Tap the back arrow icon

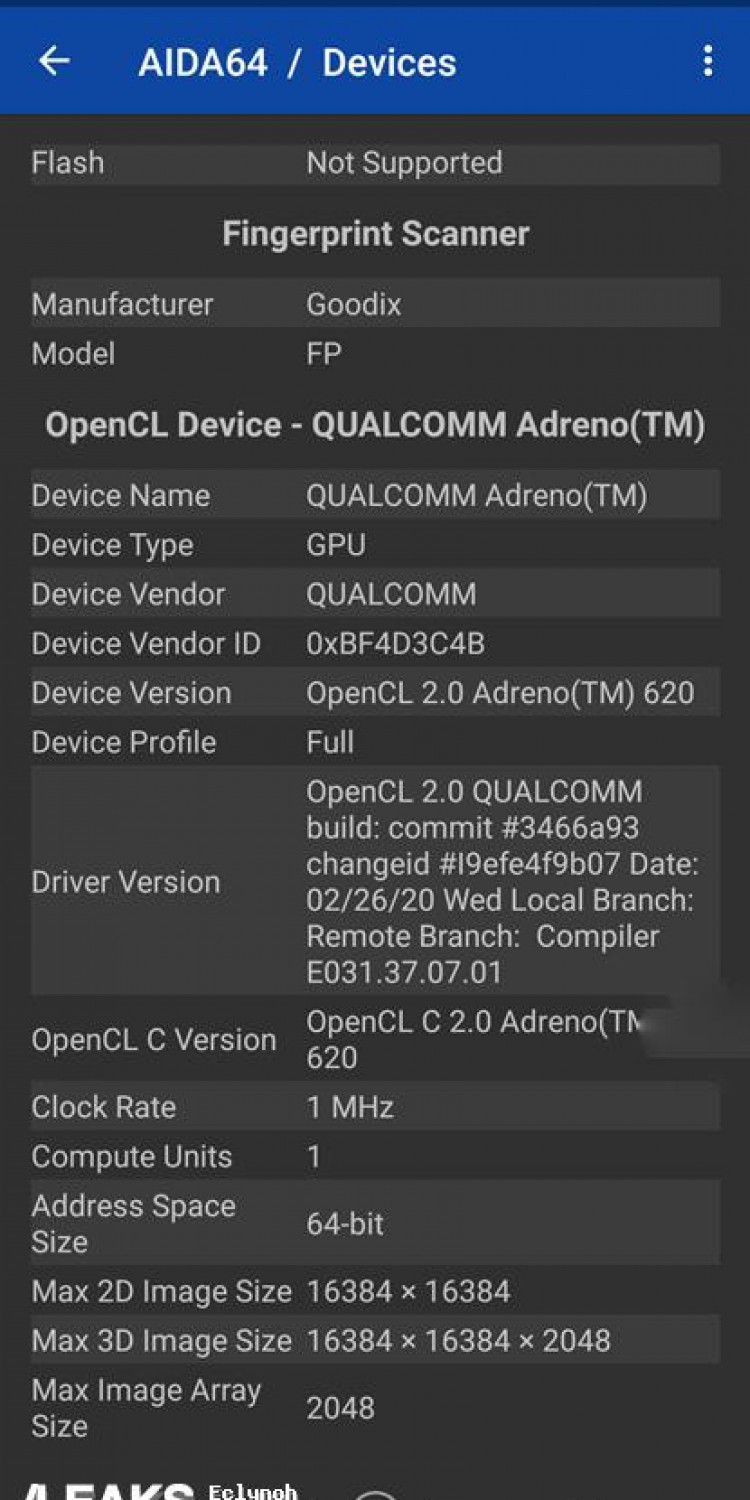pos(54,61)
